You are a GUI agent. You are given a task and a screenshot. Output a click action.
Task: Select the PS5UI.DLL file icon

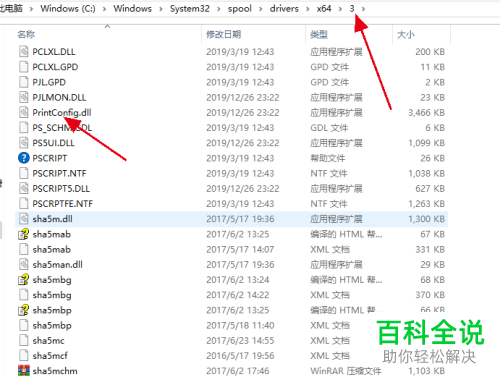[x=24, y=143]
